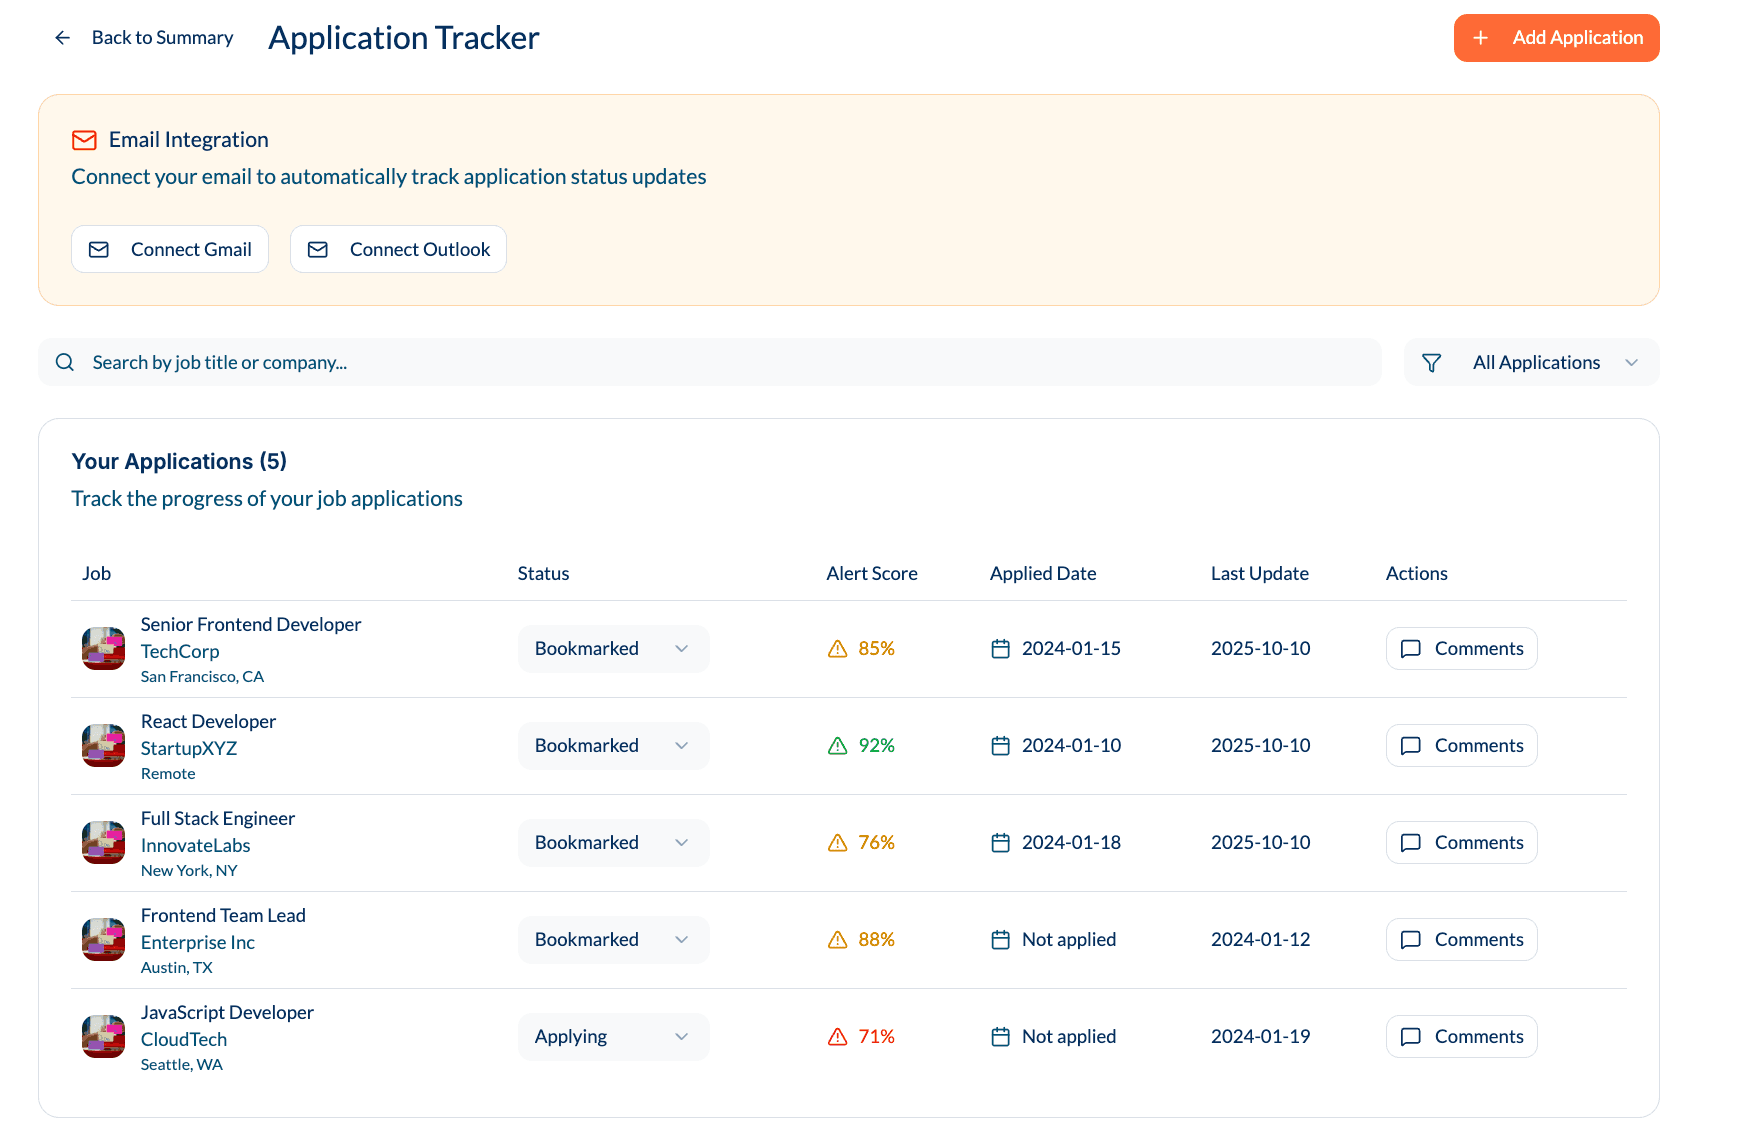Click the calendar icon in Enterprise Inc row

coord(1000,940)
